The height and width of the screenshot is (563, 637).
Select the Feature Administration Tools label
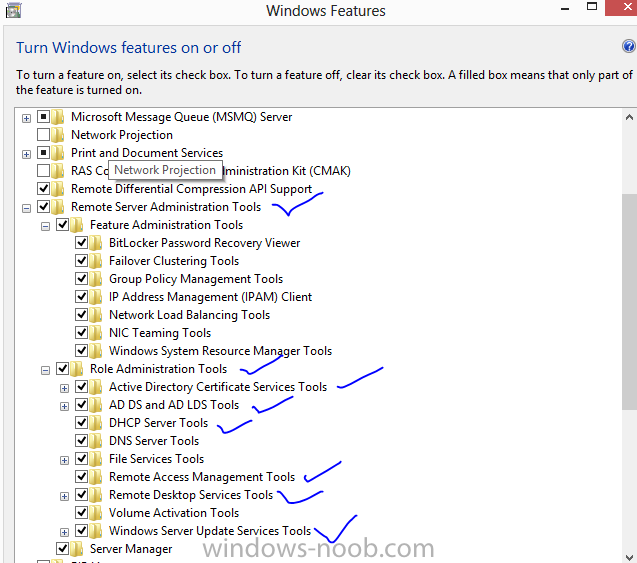pyautogui.click(x=166, y=225)
